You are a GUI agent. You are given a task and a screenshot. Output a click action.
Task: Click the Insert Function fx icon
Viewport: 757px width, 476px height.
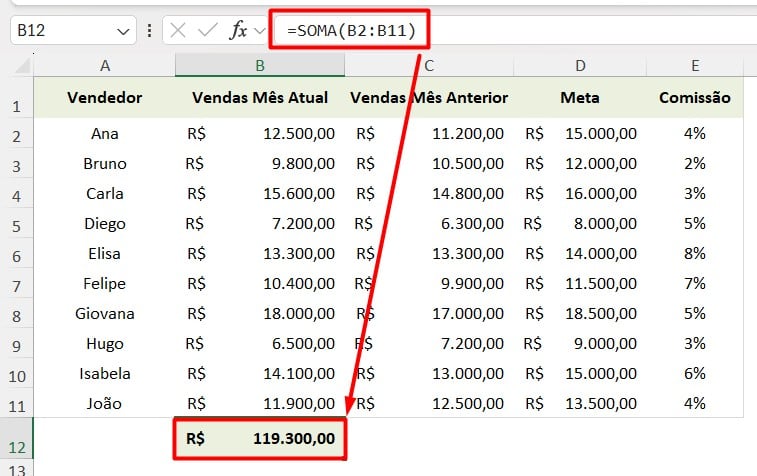click(238, 30)
